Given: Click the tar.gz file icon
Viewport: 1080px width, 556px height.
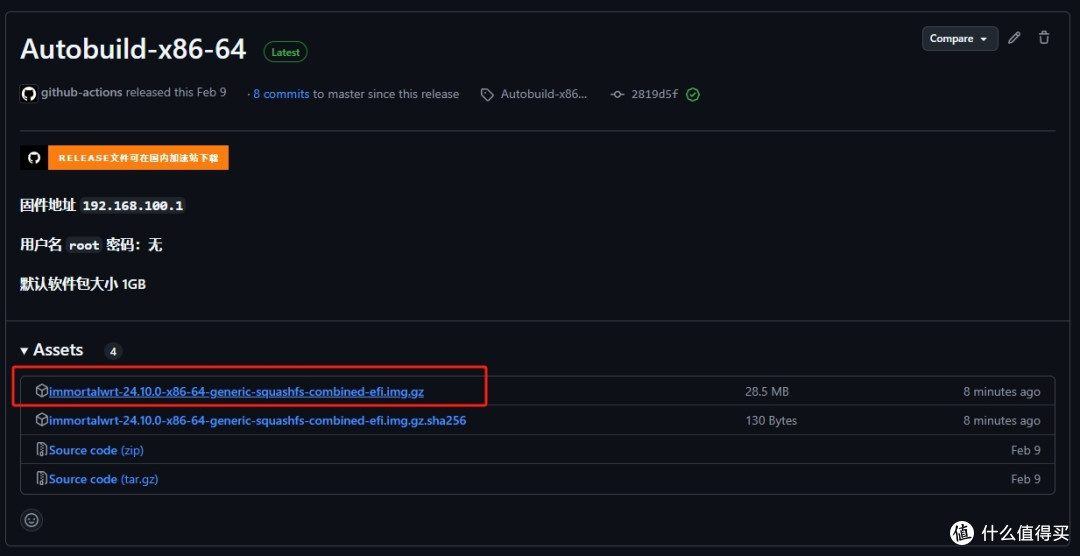Looking at the screenshot, I should point(42,478).
